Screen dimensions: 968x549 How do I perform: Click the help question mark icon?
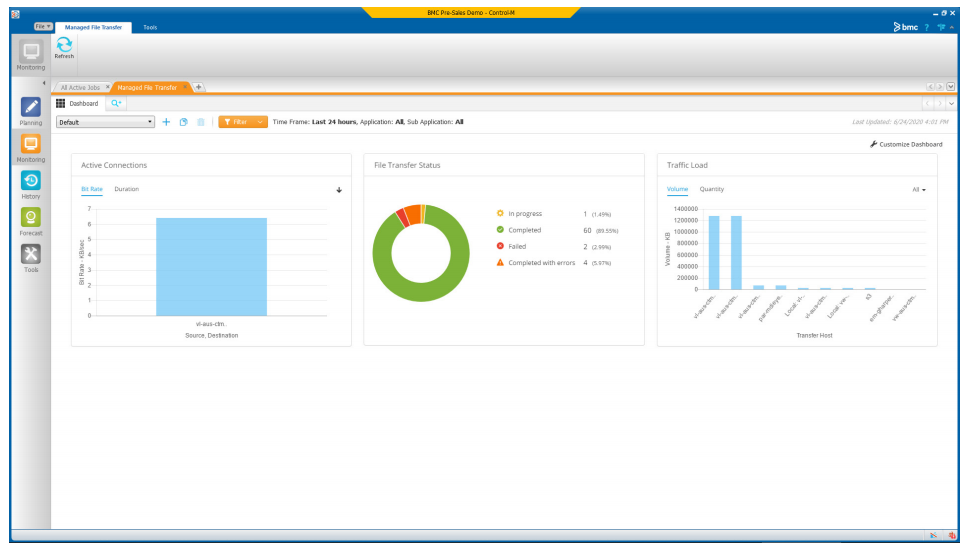coord(927,27)
